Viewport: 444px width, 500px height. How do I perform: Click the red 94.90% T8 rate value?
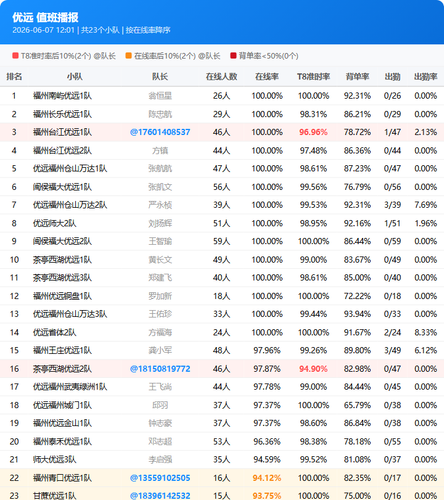[313, 369]
